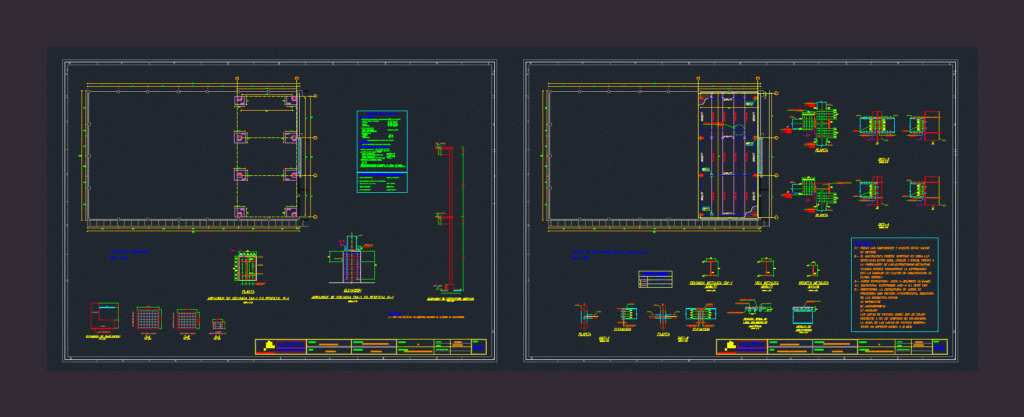
Task: Click the upper PLANTA connection detail, right sheet
Action: [x=810, y=124]
